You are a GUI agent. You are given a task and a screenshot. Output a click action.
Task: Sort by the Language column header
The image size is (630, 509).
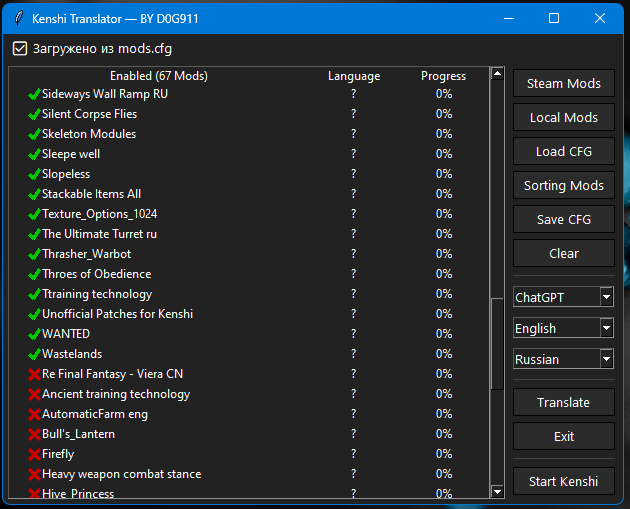354,76
